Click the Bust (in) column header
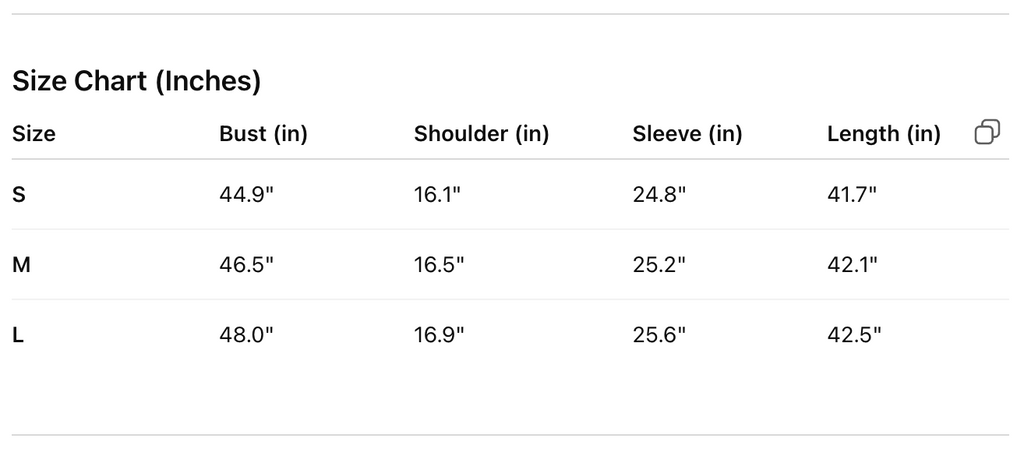 pos(263,134)
